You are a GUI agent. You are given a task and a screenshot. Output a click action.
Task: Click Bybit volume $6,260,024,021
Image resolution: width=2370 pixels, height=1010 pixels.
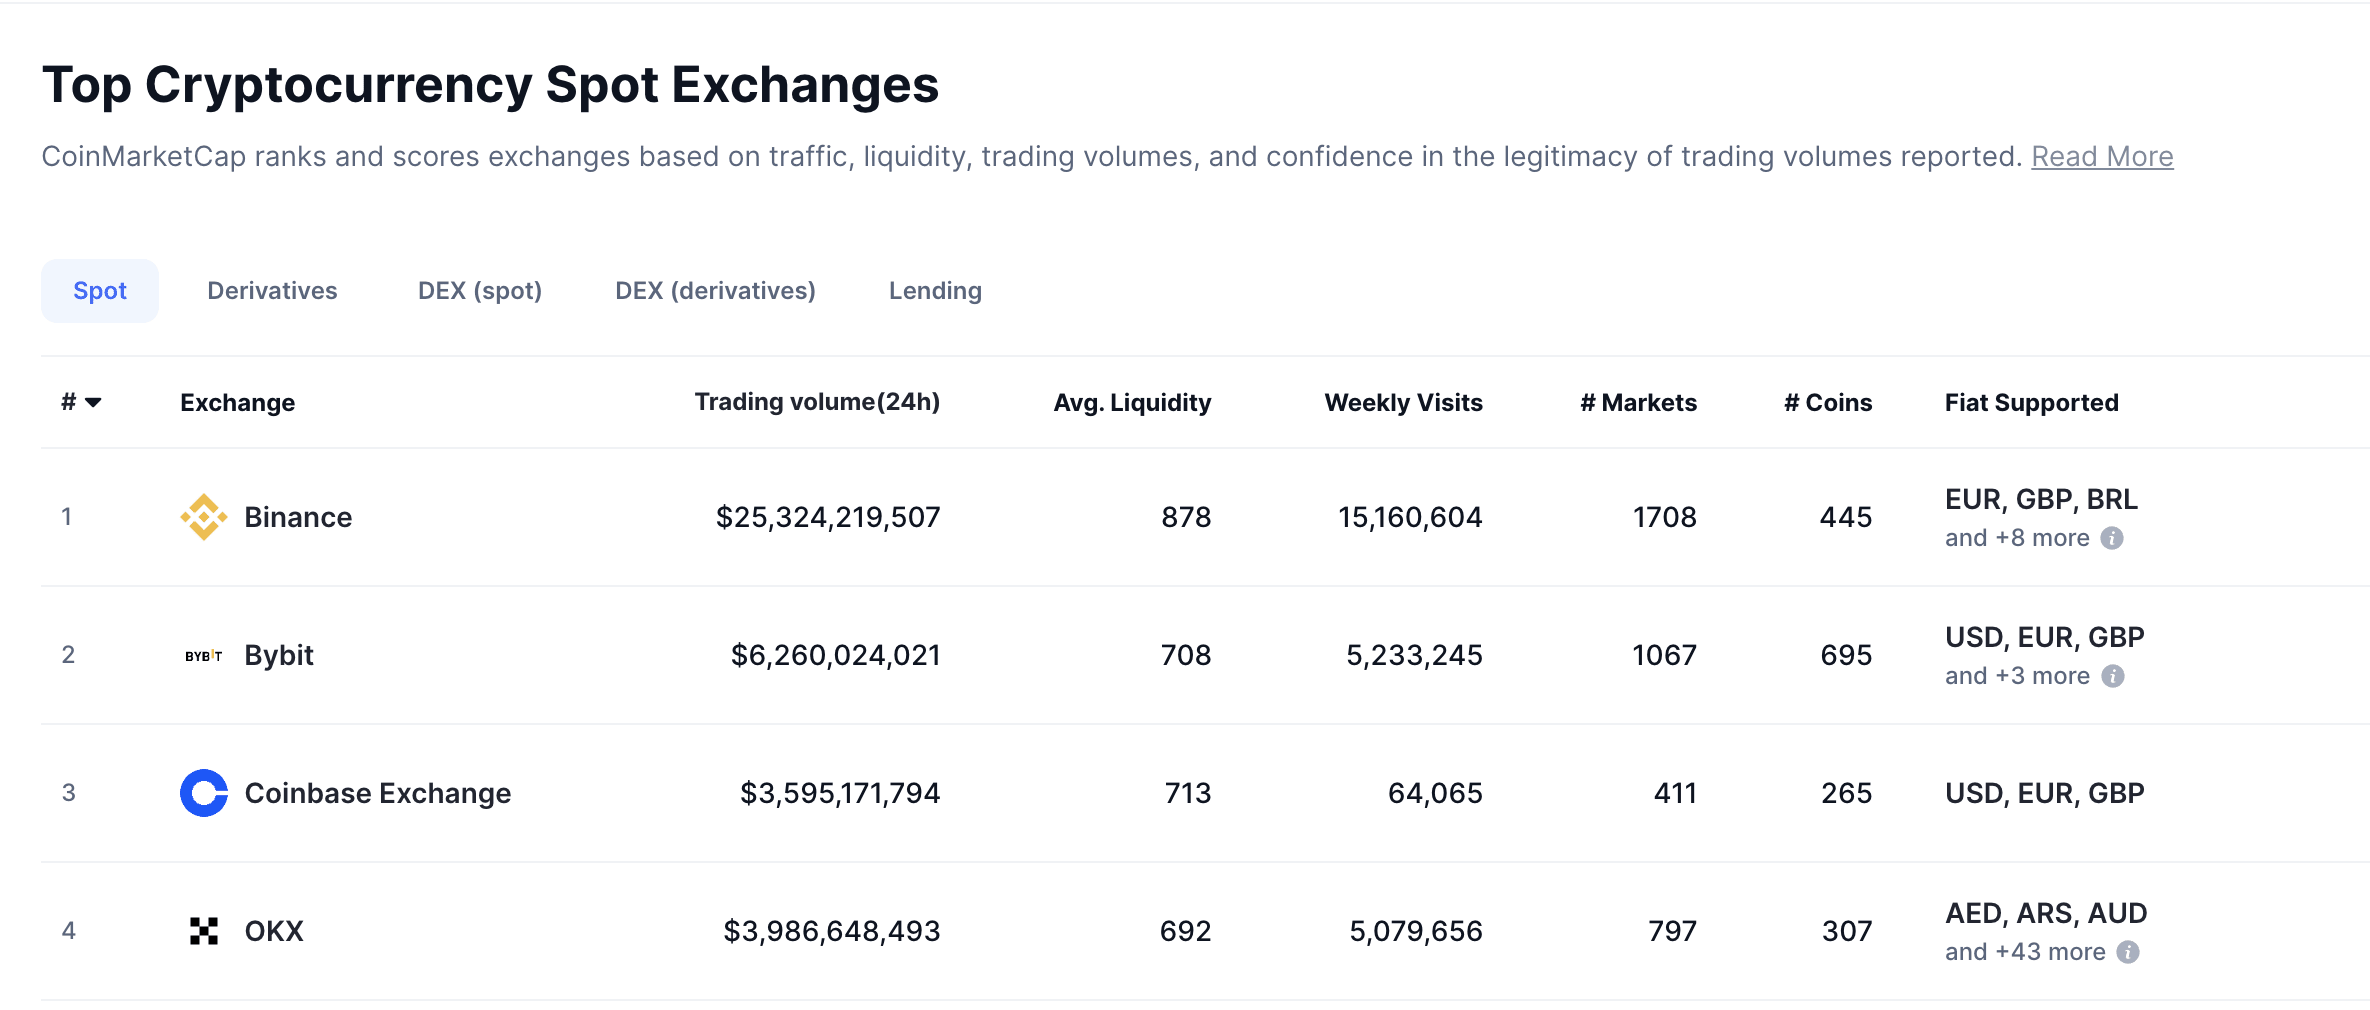click(836, 655)
